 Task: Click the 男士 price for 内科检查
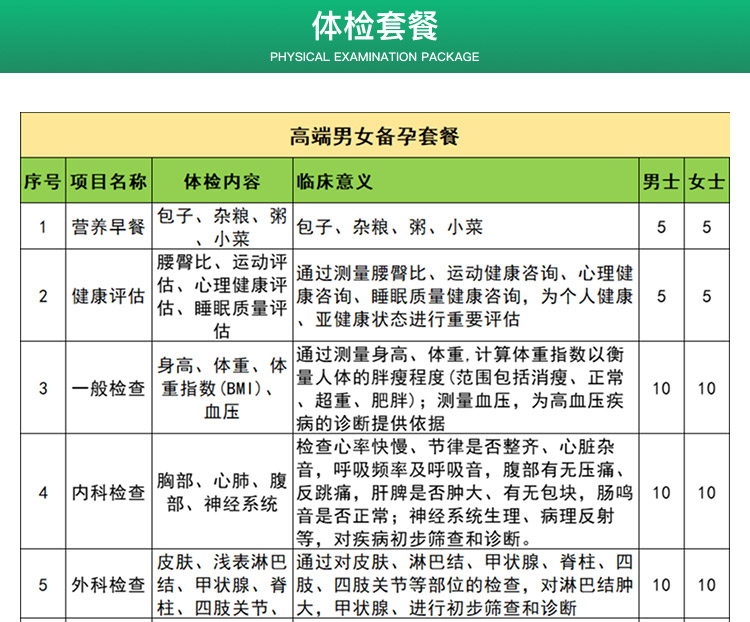661,493
